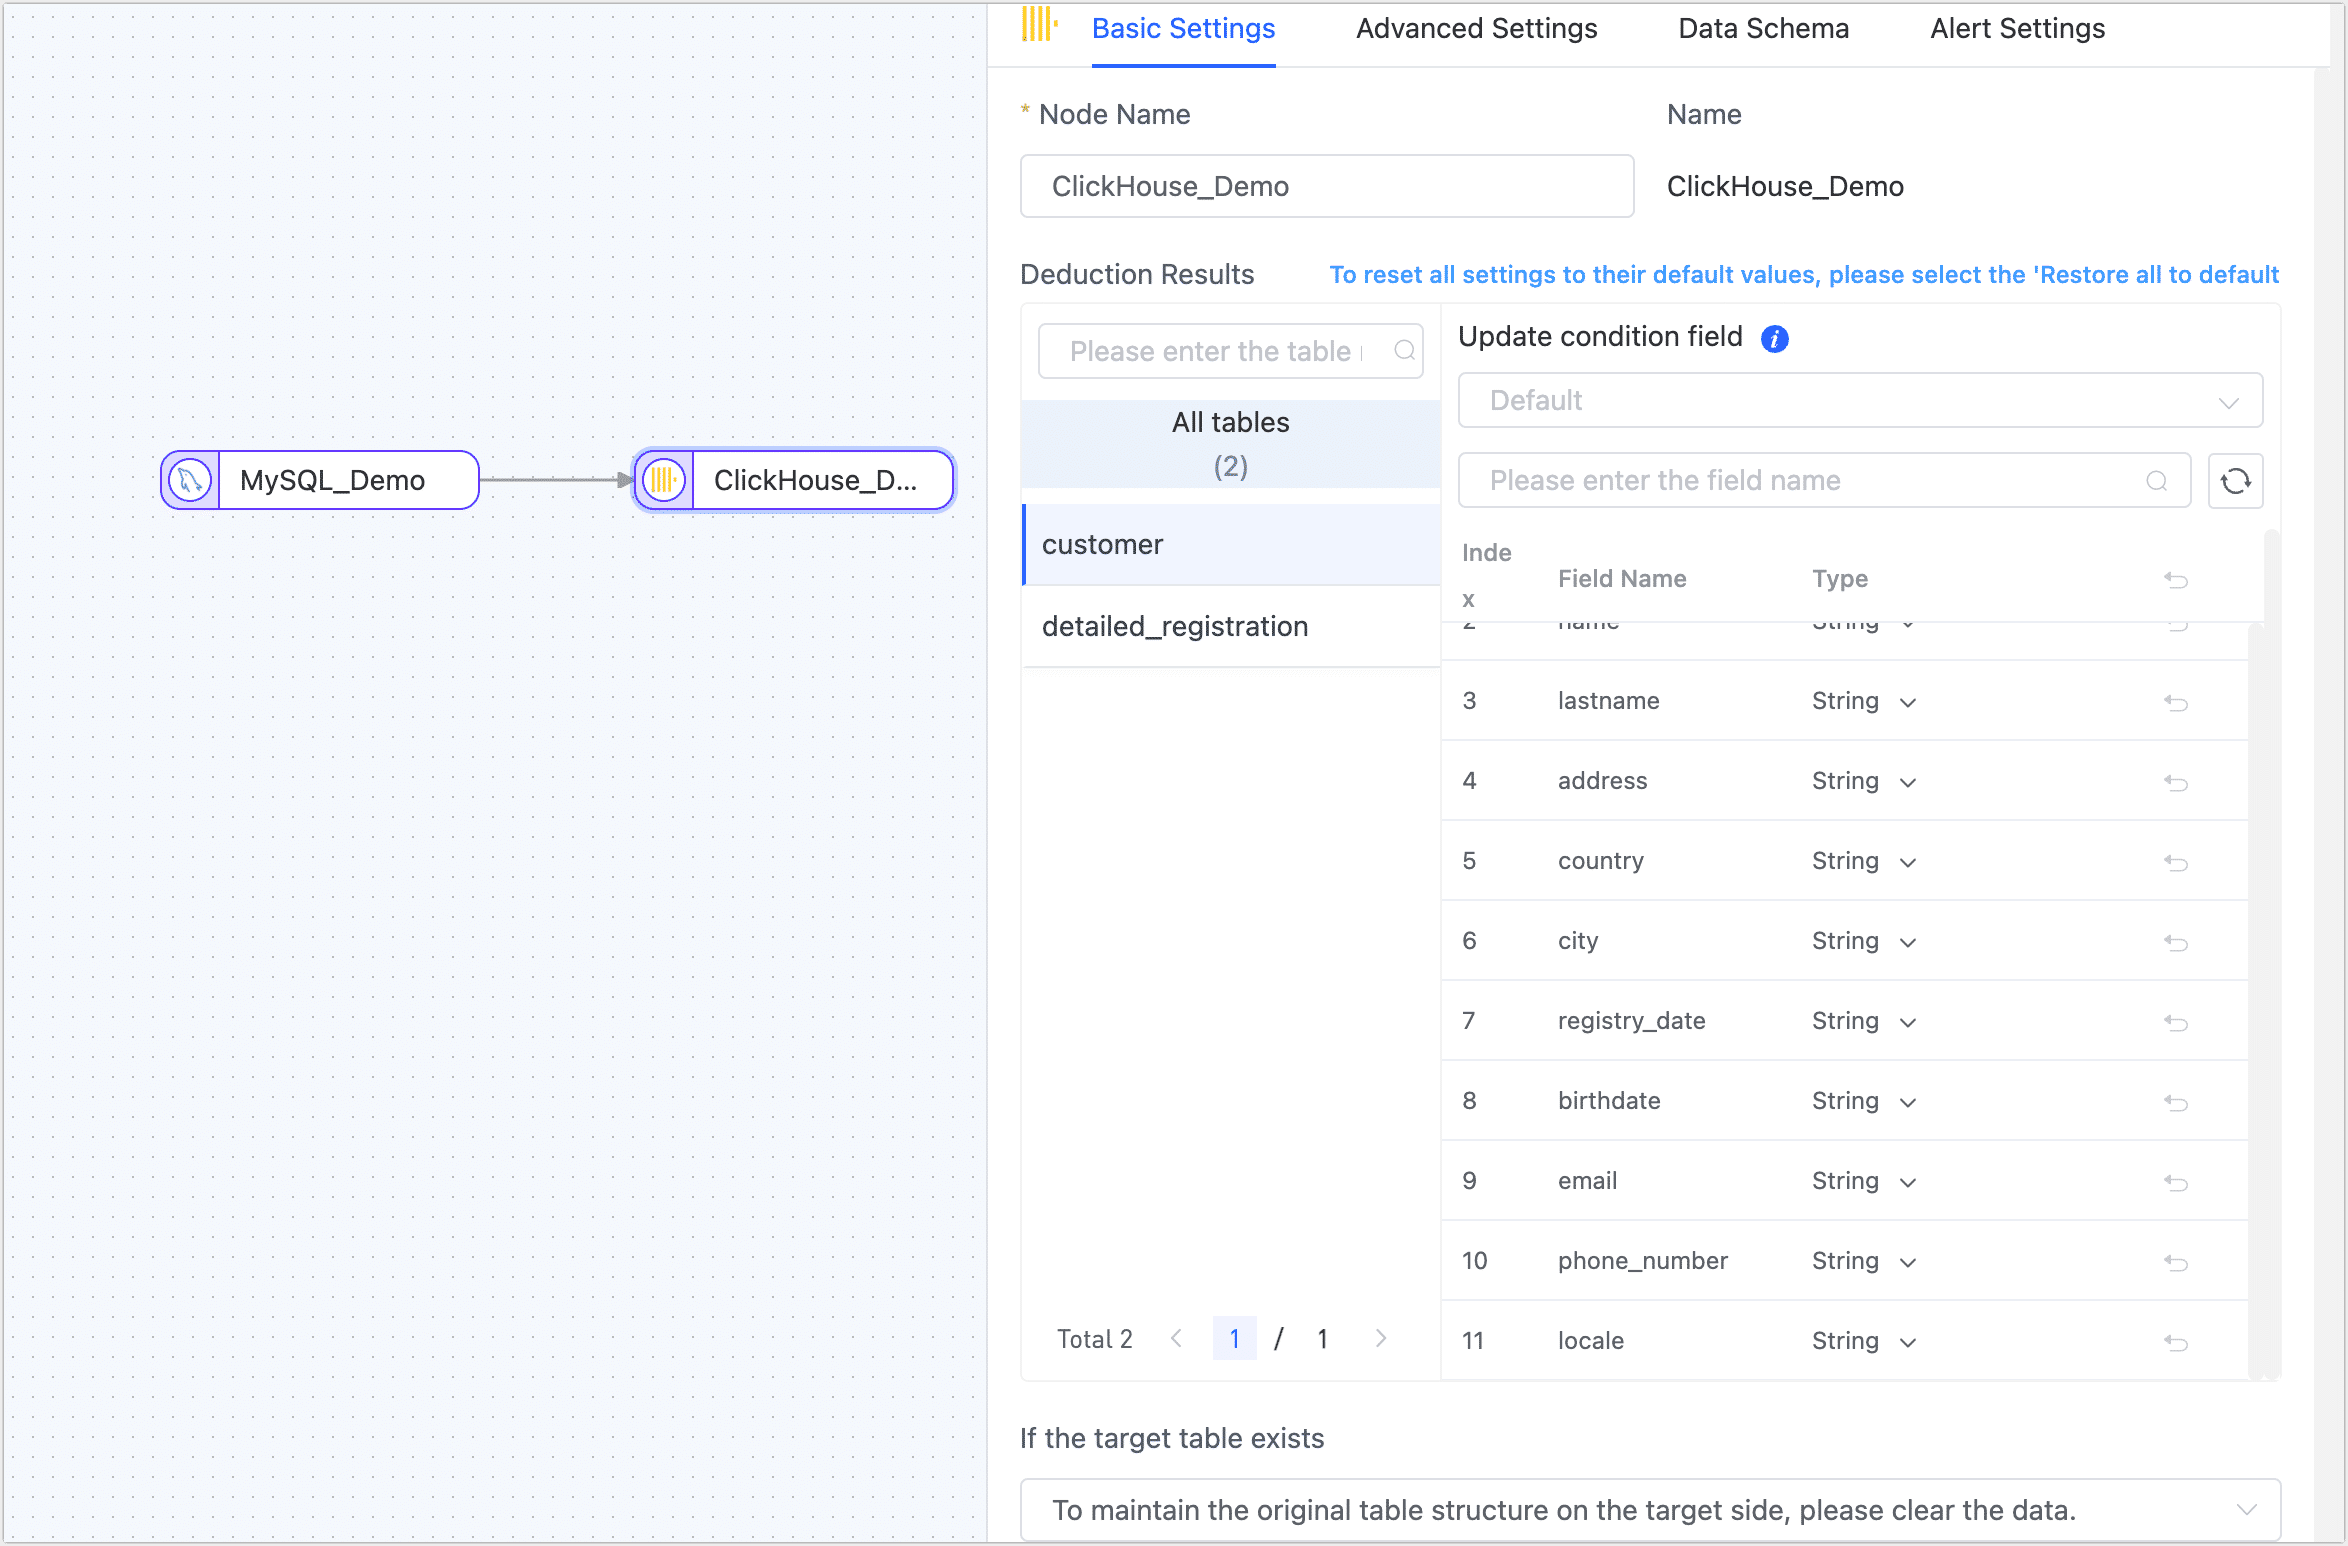Click the reset icon in the Type column header

tap(2177, 580)
